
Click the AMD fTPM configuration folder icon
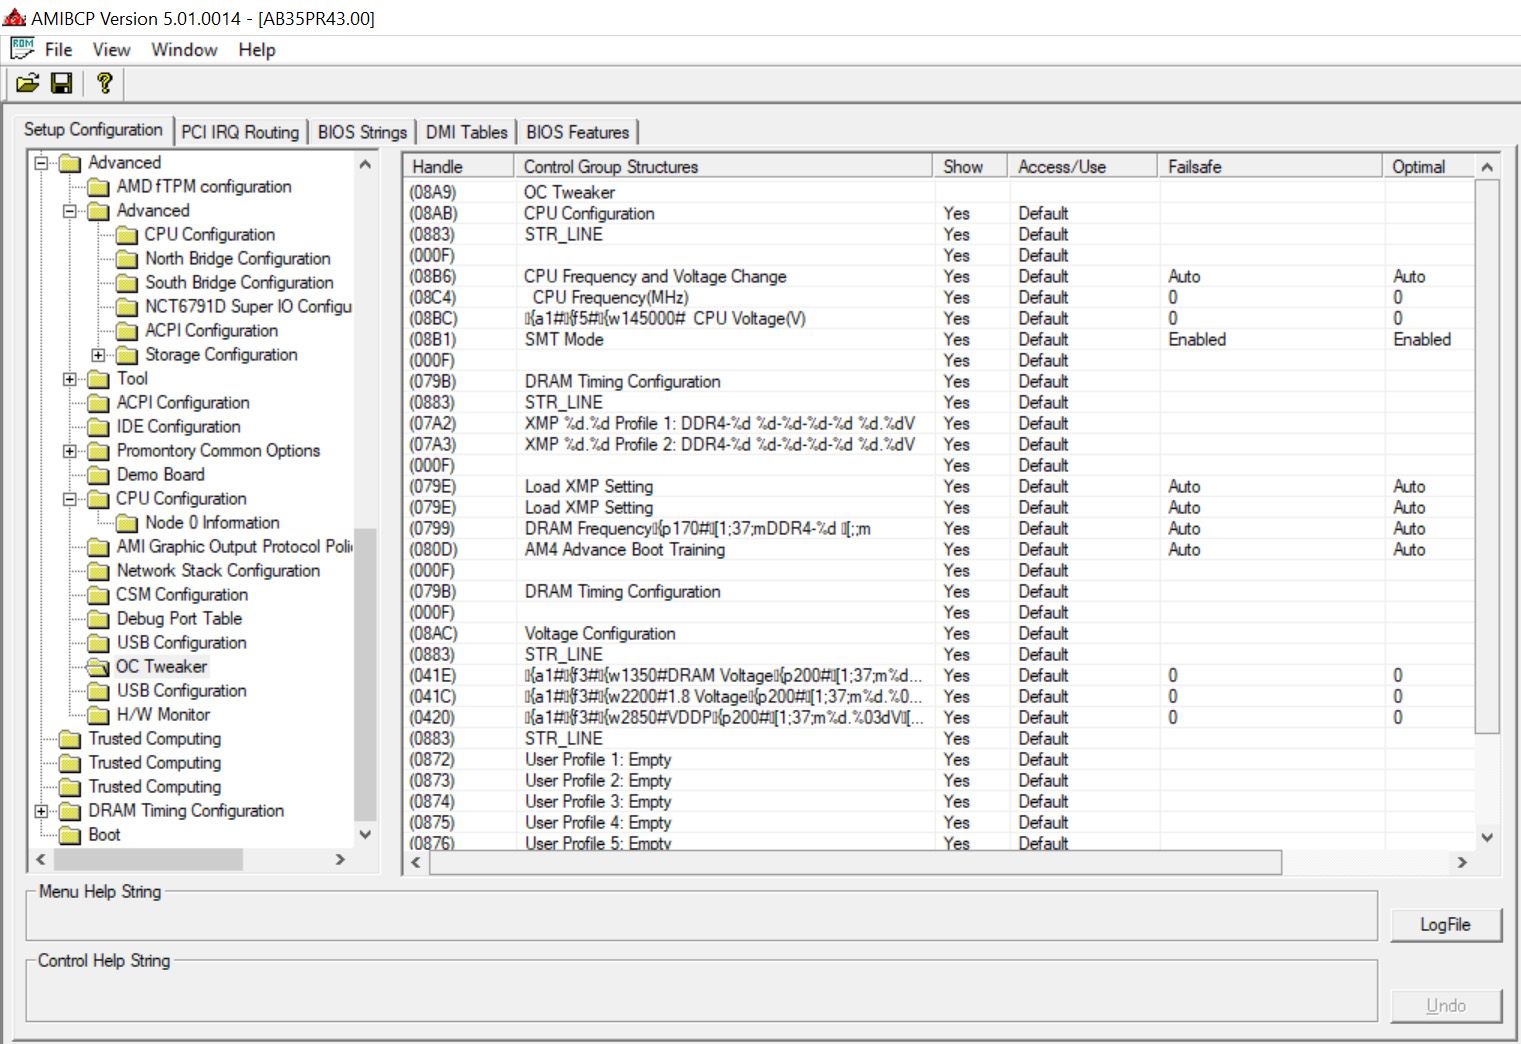tap(98, 187)
